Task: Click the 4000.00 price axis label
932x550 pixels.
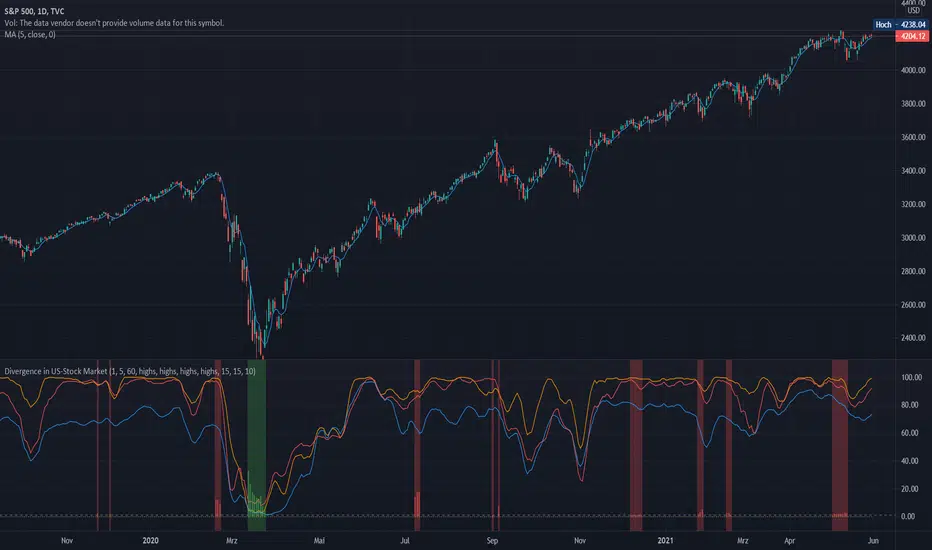Action: coord(913,70)
